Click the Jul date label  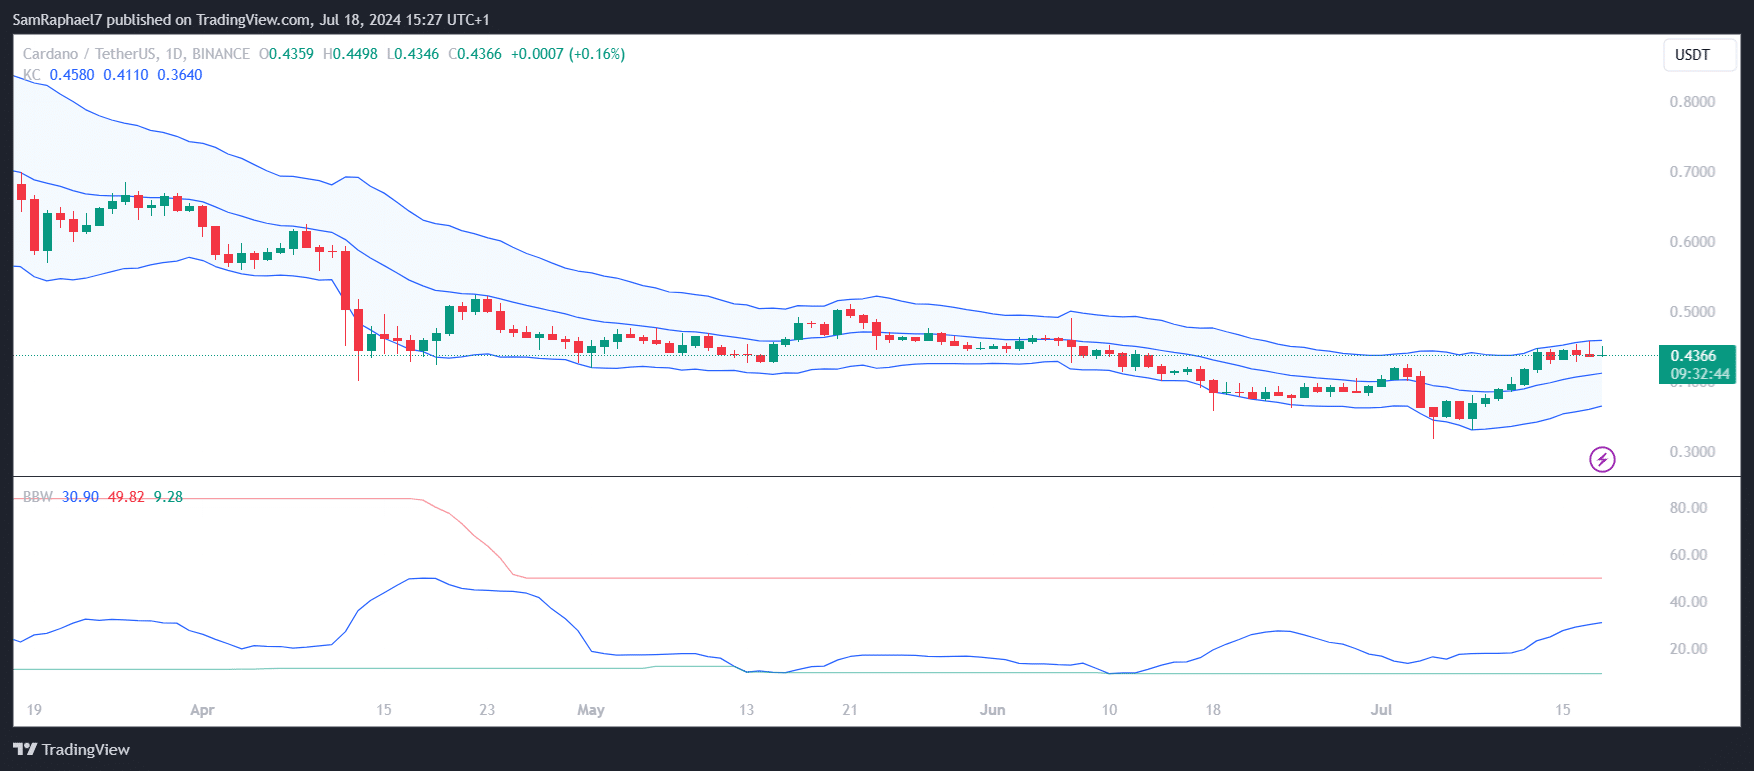1381,710
